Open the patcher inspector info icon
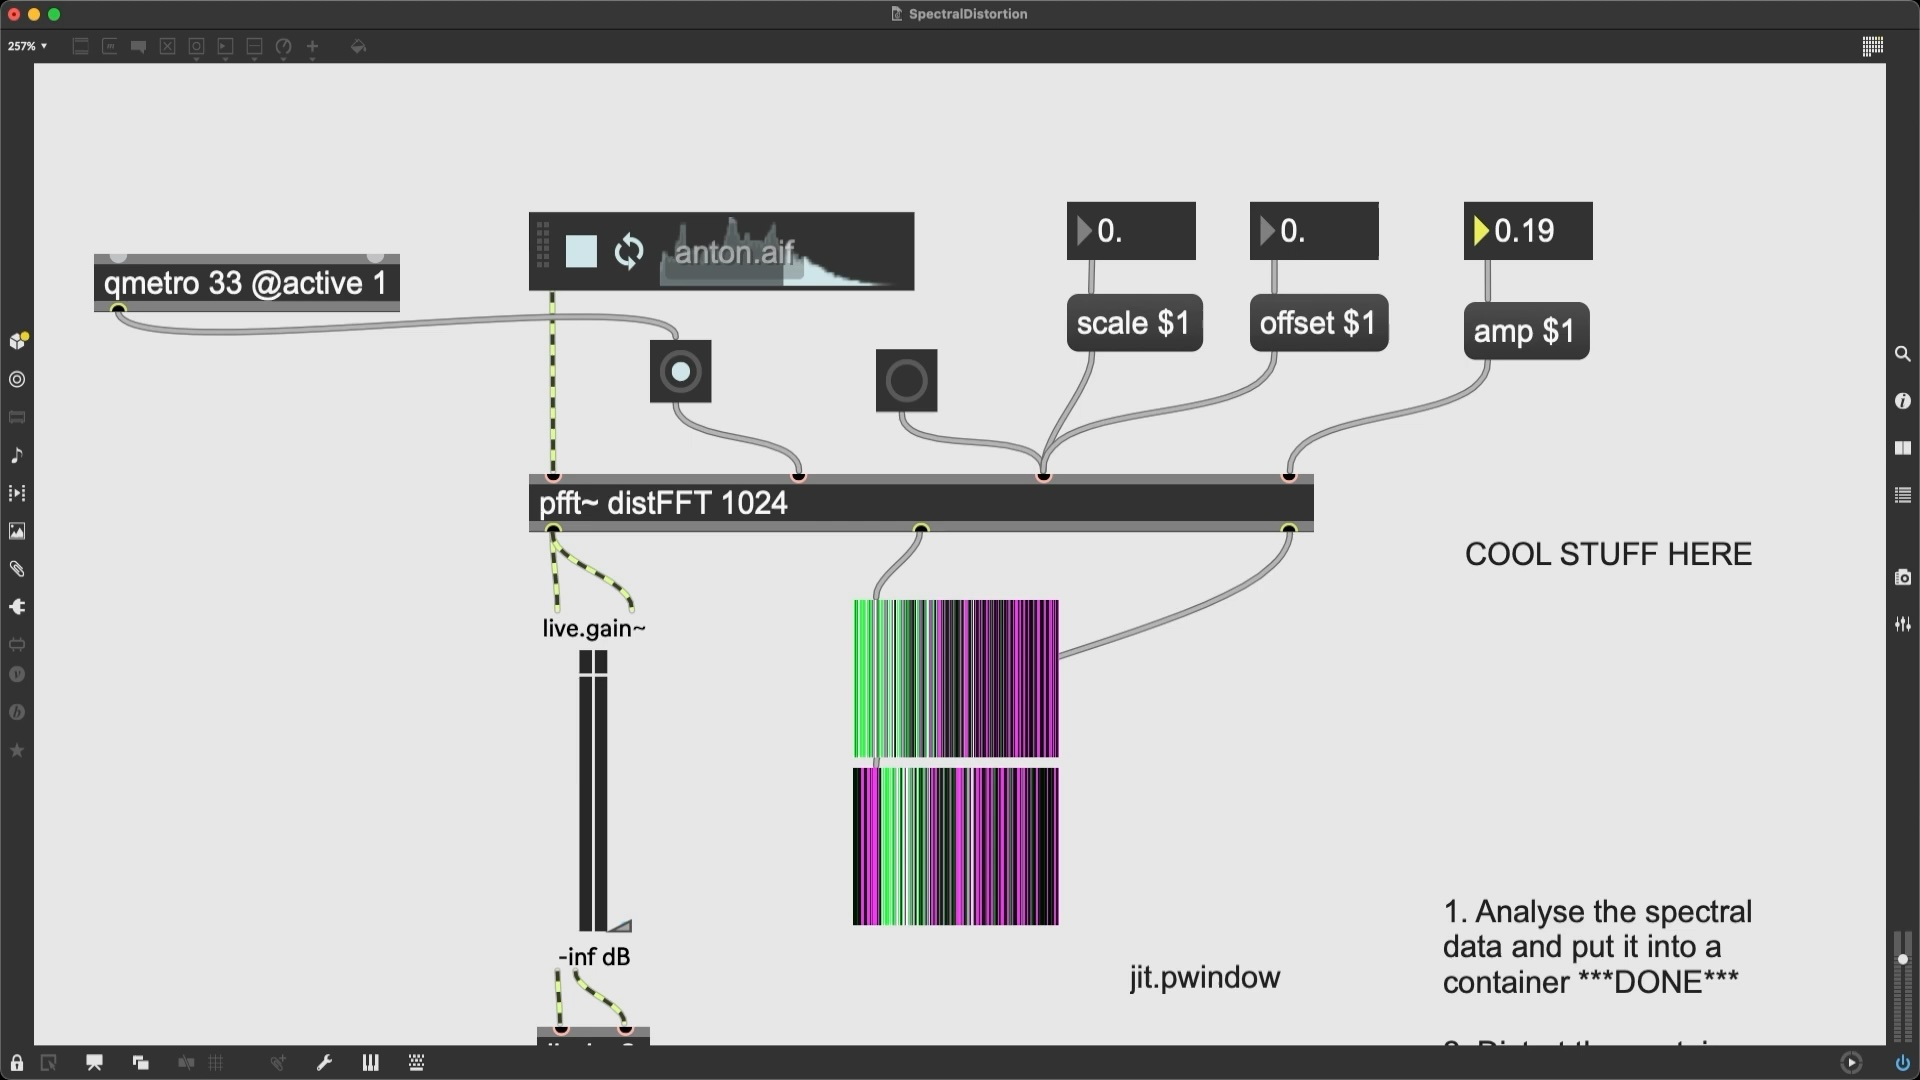Image resolution: width=1920 pixels, height=1080 pixels. pyautogui.click(x=1902, y=401)
